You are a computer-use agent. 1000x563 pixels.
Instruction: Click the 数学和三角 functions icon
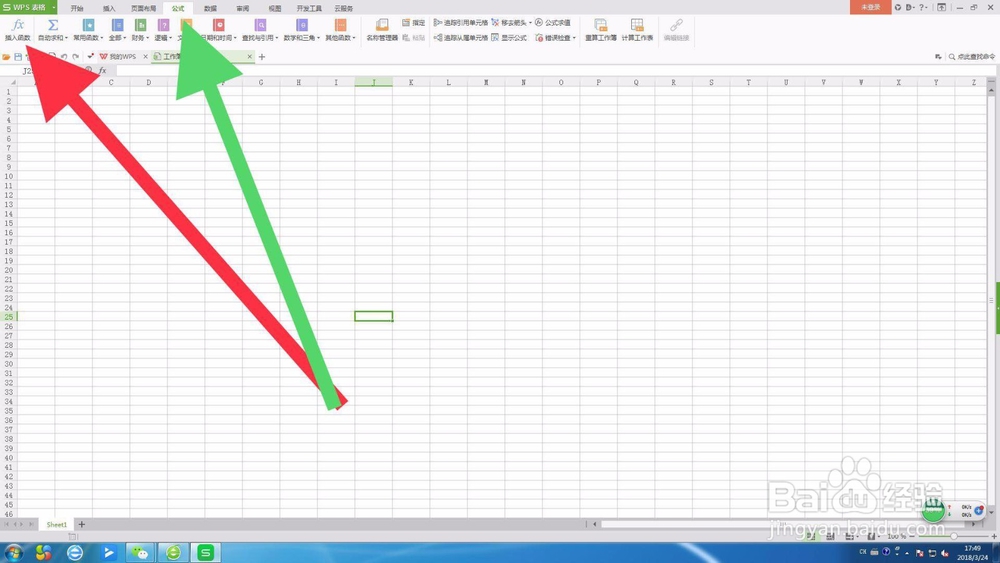pos(302,25)
